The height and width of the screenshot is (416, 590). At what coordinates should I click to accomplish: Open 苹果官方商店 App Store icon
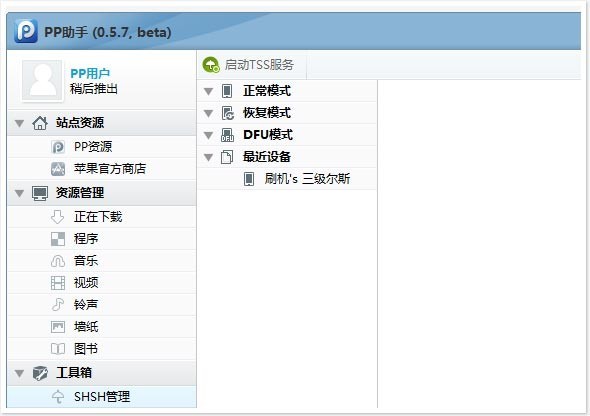[58, 169]
